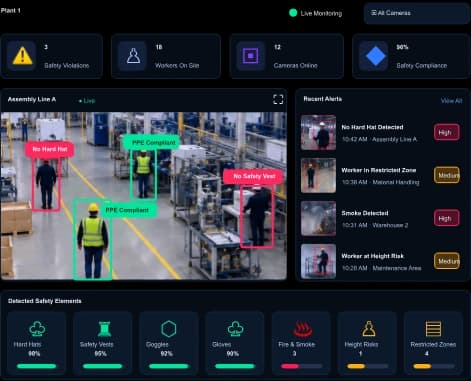Expand Assembly Line A feed to fullscreen
Image resolution: width=471 pixels, height=381 pixels.
click(278, 99)
